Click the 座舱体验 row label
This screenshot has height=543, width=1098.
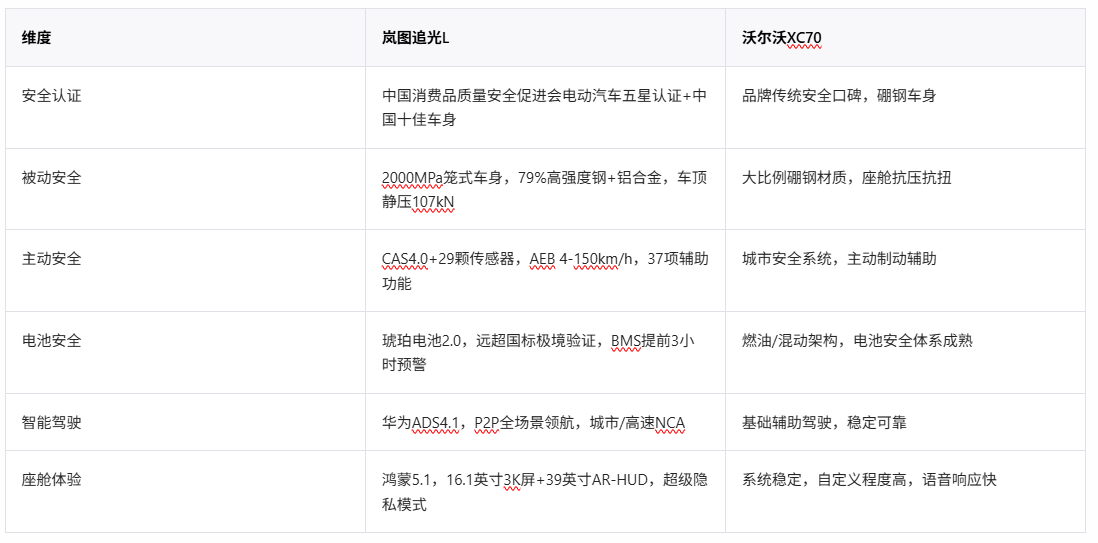click(x=52, y=480)
